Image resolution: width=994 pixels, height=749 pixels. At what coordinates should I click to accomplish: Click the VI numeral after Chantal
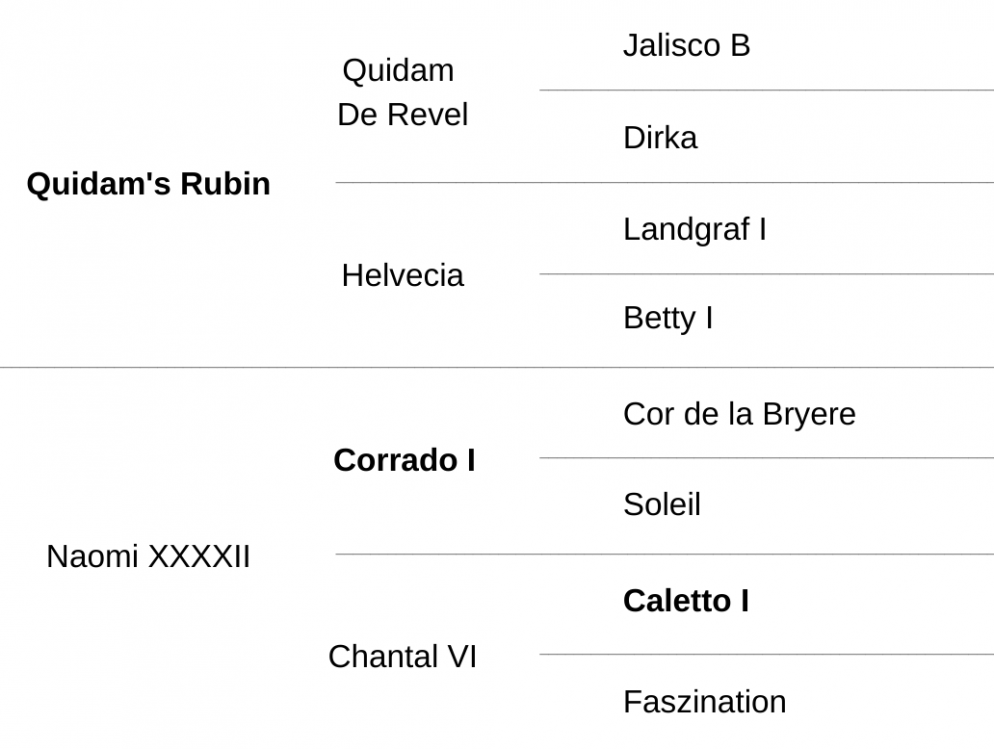coord(462,656)
